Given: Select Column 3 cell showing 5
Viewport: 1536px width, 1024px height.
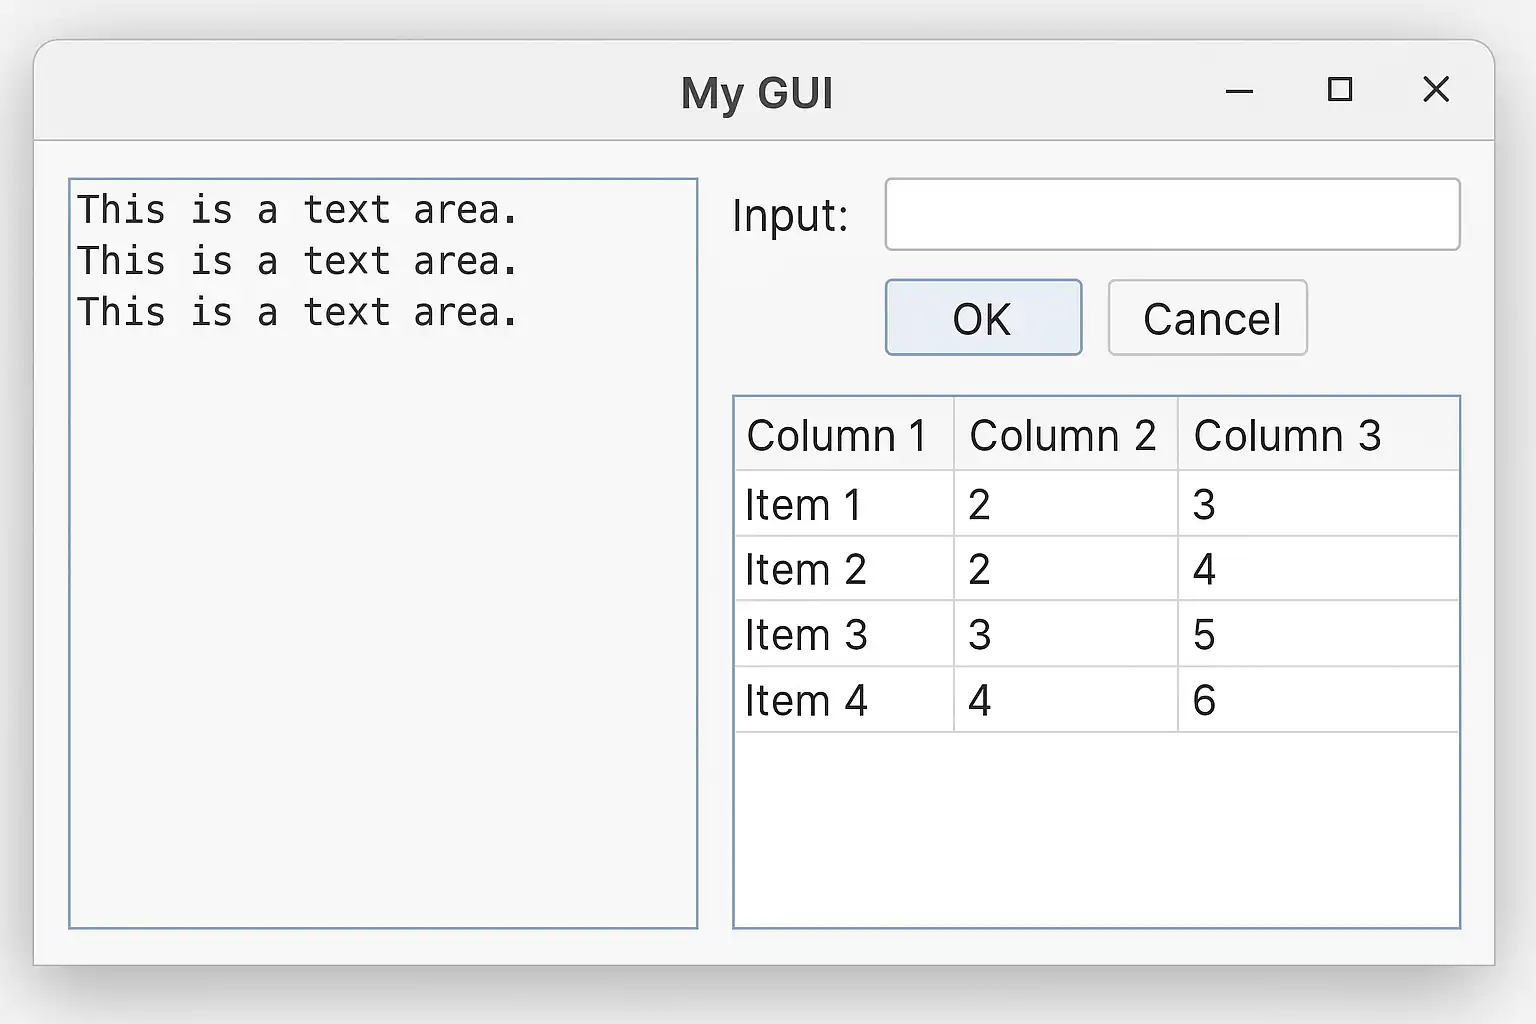Looking at the screenshot, I should click(x=1204, y=635).
